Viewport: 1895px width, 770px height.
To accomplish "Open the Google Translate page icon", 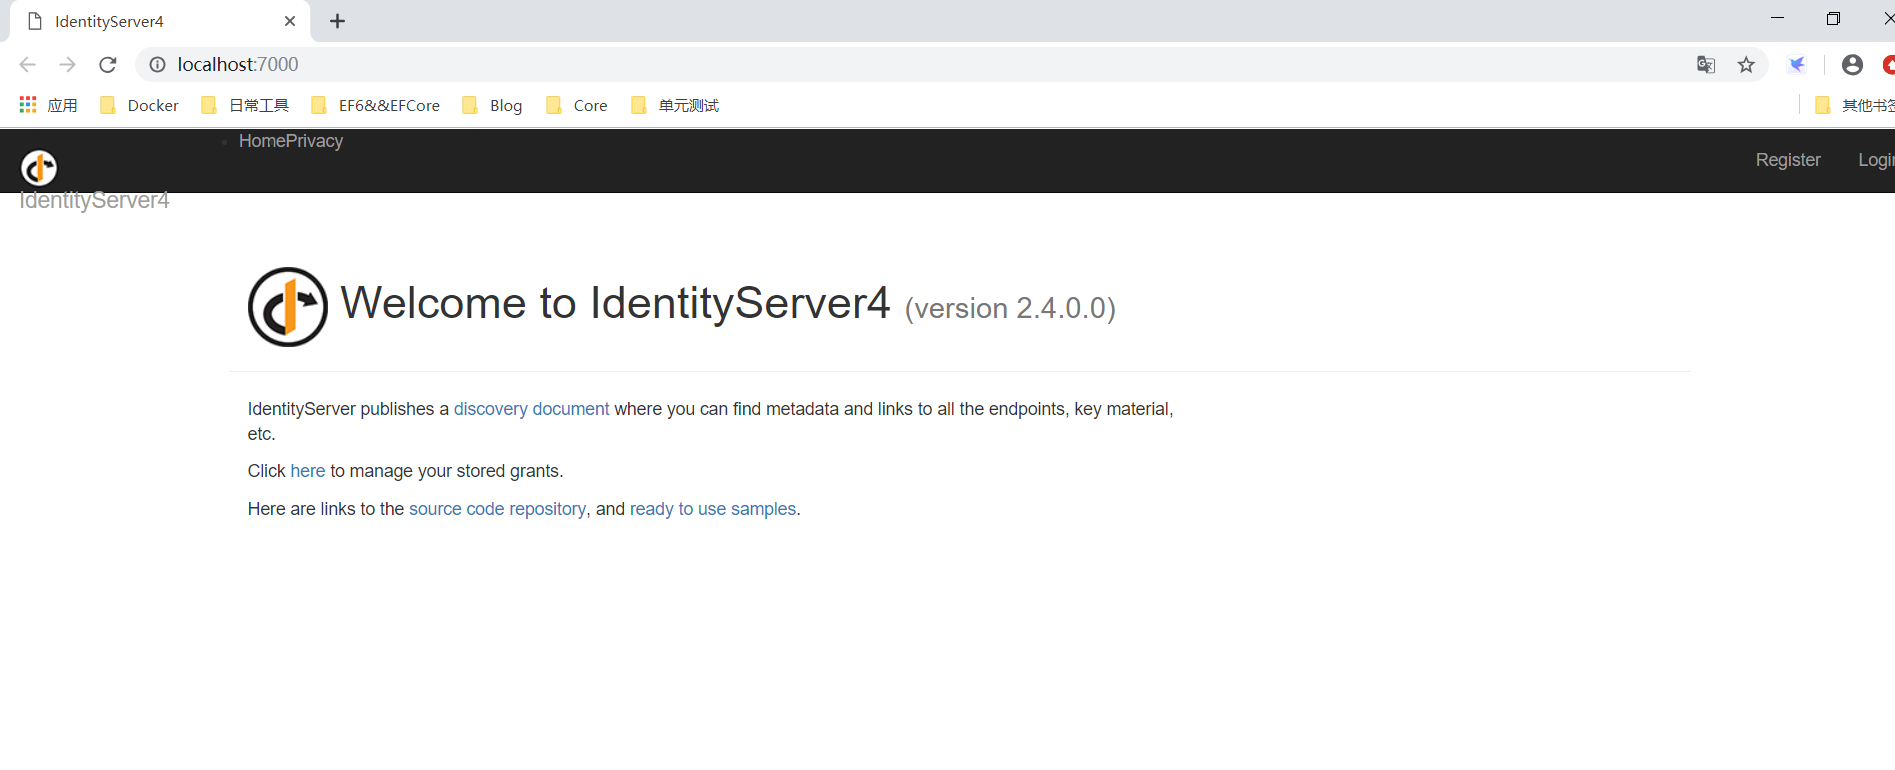I will (x=1706, y=65).
